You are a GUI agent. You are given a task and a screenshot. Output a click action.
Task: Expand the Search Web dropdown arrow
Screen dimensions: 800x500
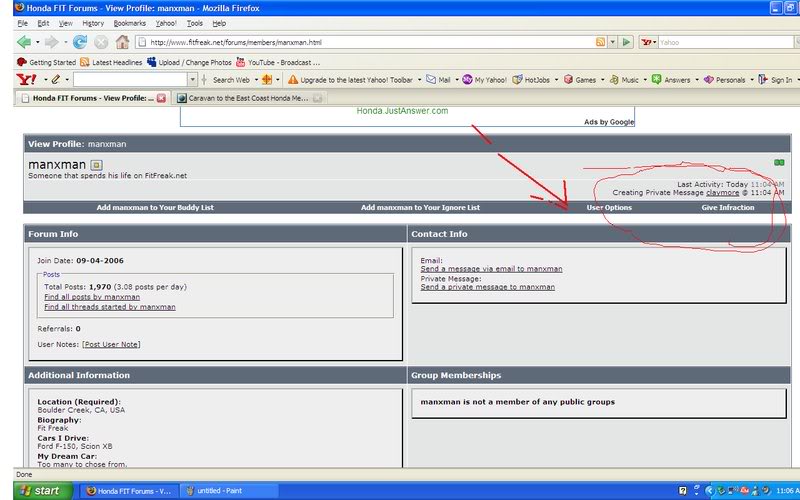256,80
